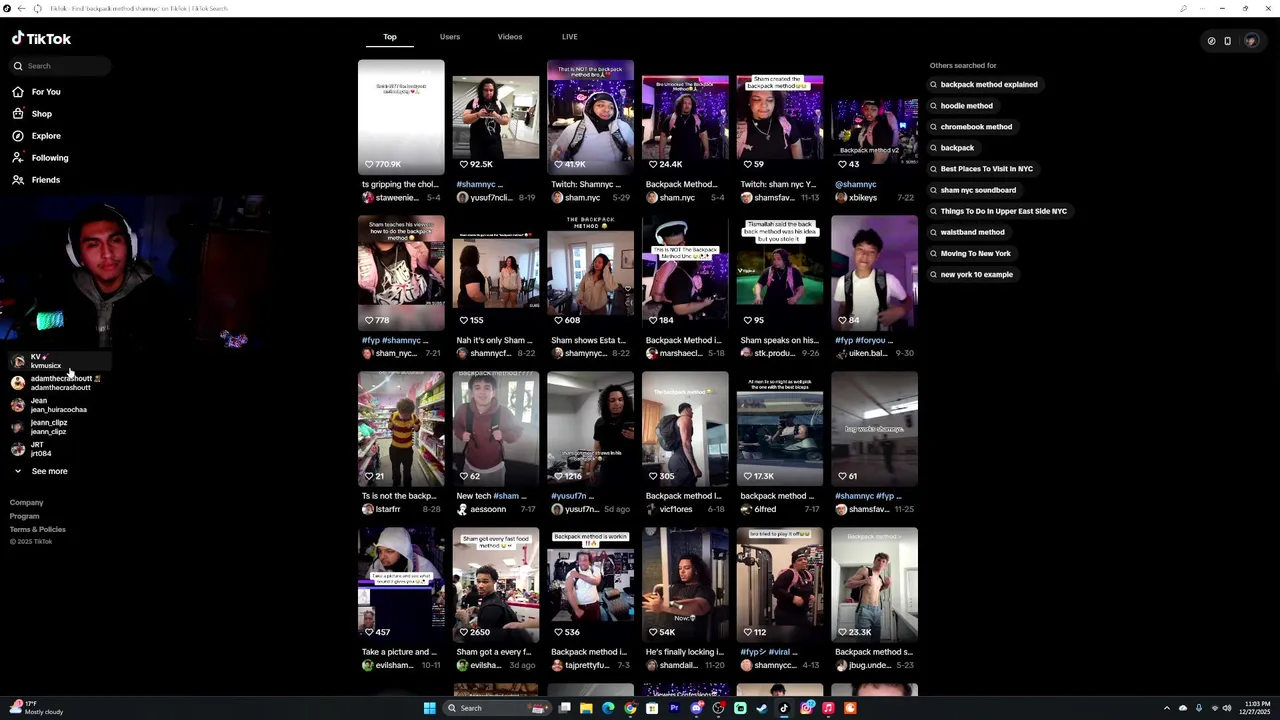Open Microsoft Store from the taskbar
The width and height of the screenshot is (1280, 720).
tap(652, 708)
